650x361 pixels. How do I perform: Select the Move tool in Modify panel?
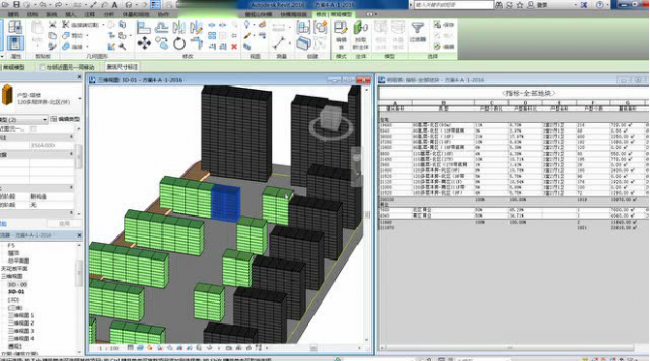click(144, 43)
